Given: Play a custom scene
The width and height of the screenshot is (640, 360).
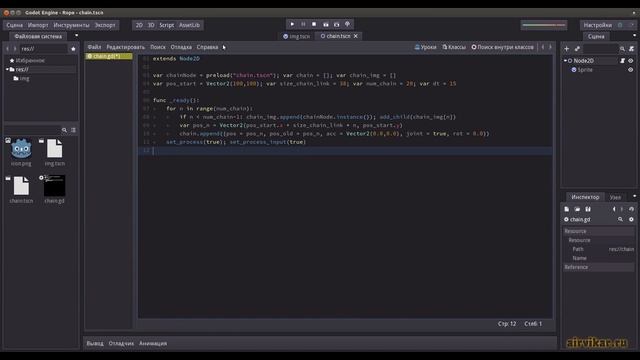Looking at the screenshot, I should coord(336,24).
